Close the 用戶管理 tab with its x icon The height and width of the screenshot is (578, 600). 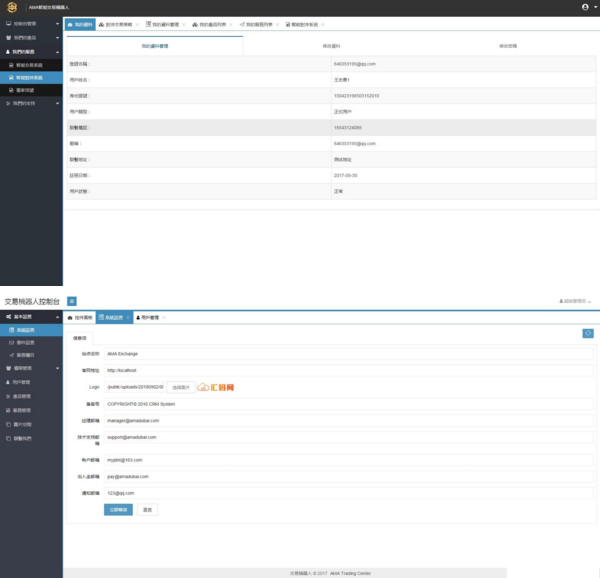(164, 318)
